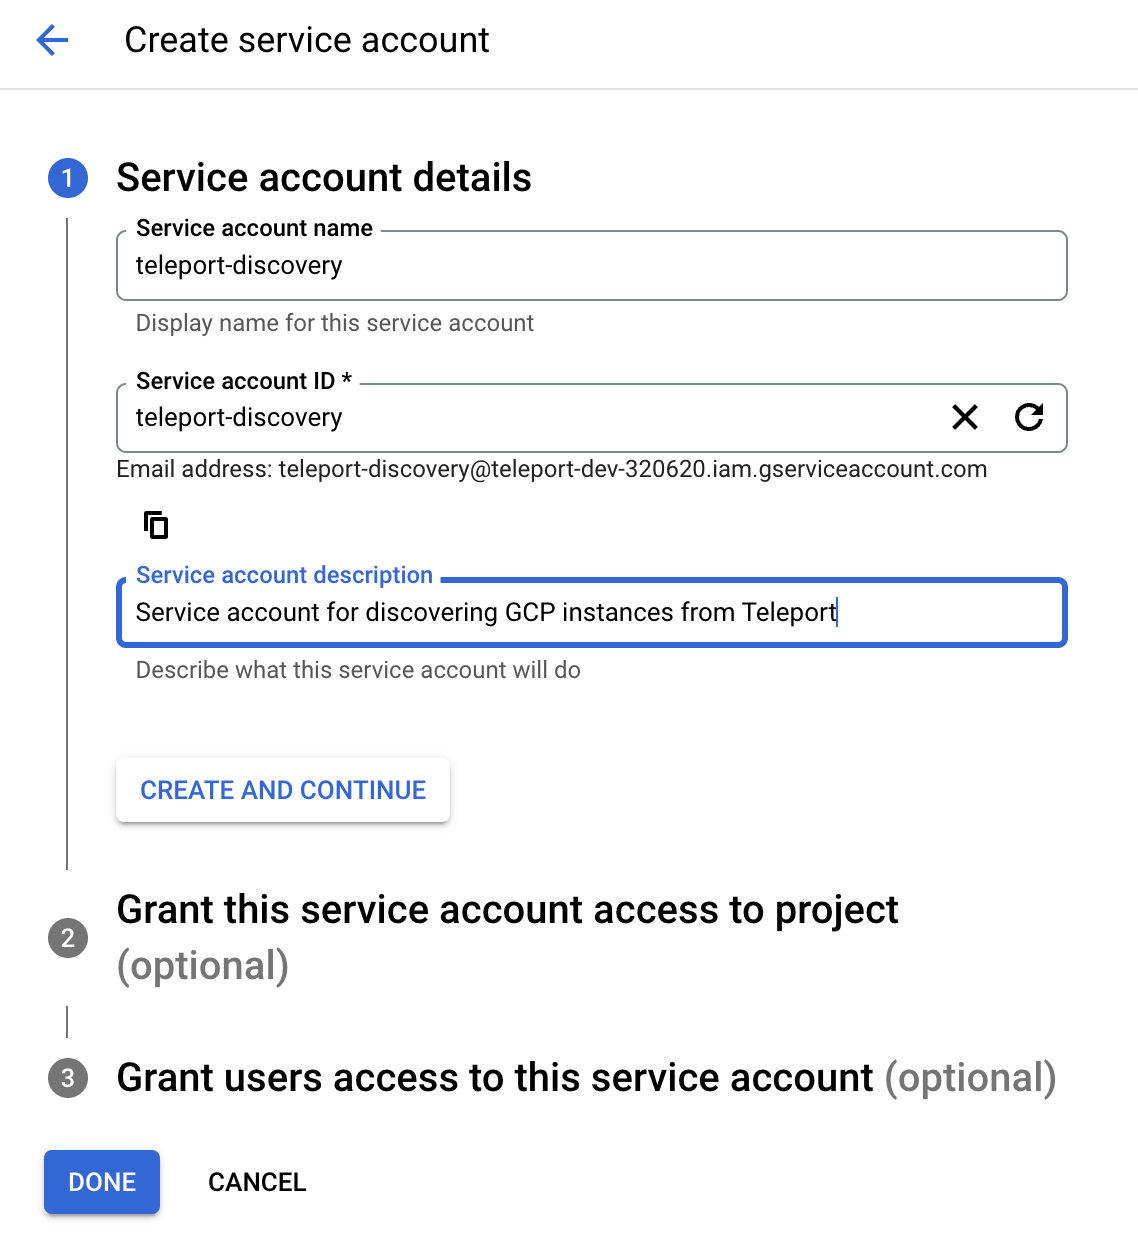
Task: Clear the Service account ID field with the X
Action: pos(964,418)
